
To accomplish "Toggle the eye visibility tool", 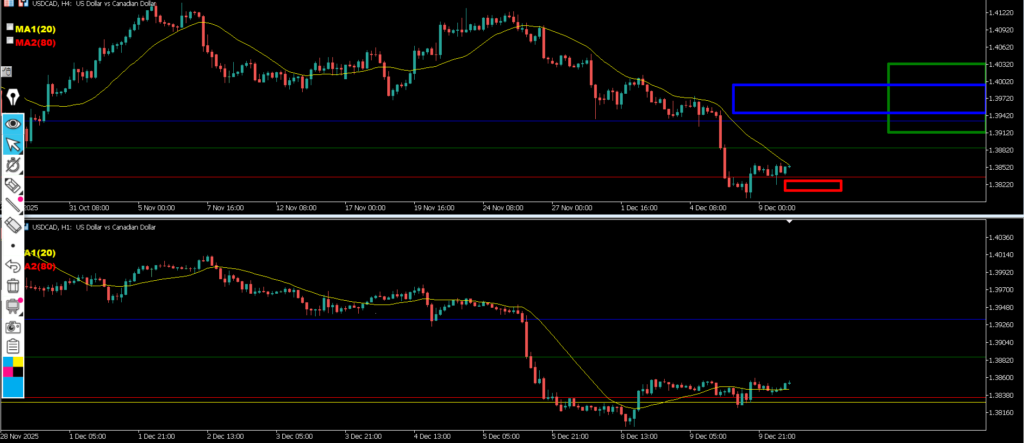I will click(x=13, y=123).
